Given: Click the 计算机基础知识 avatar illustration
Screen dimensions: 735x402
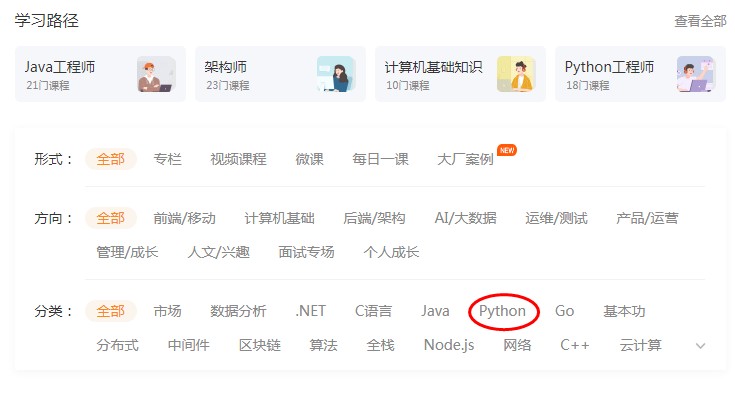Looking at the screenshot, I should (517, 74).
